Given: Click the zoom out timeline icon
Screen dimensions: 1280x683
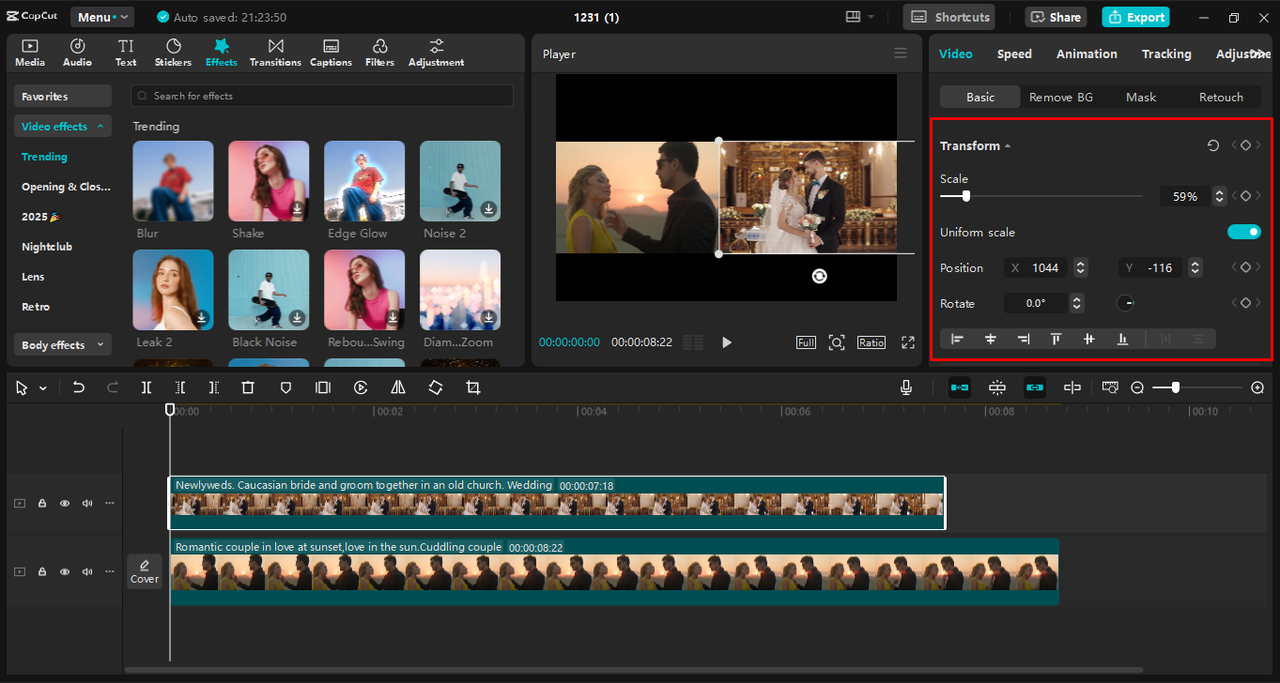Looking at the screenshot, I should tap(1137, 387).
